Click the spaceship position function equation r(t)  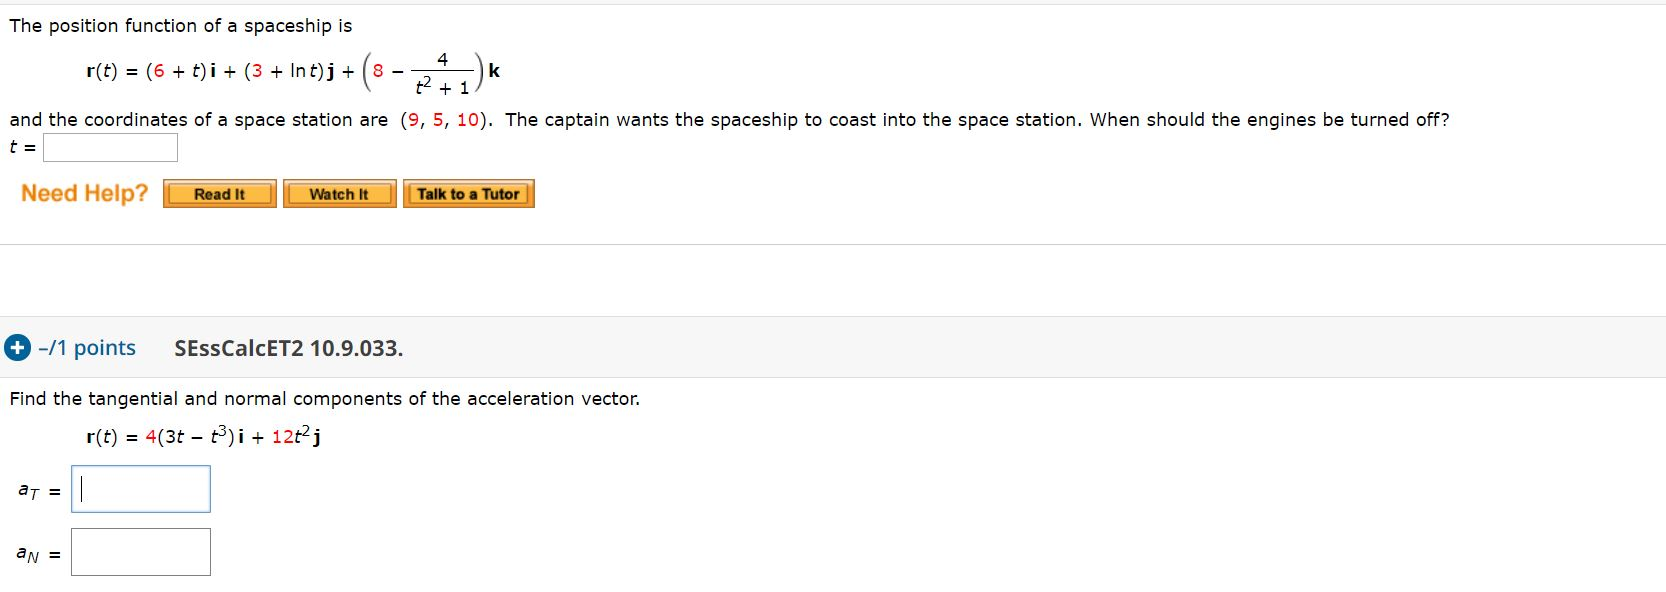[x=290, y=70]
